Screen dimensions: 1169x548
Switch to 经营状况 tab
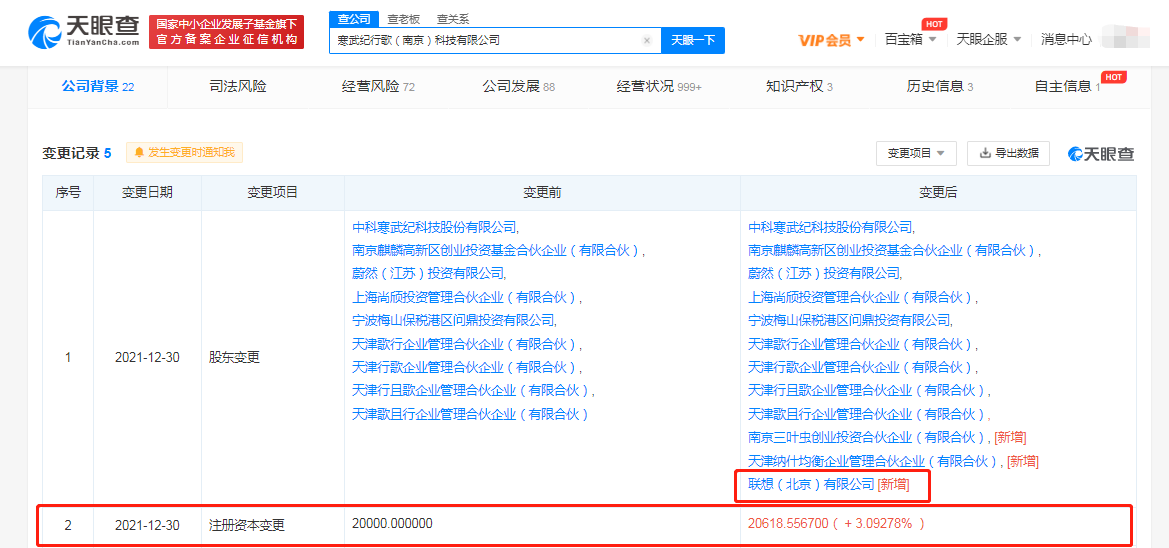pyautogui.click(x=659, y=86)
